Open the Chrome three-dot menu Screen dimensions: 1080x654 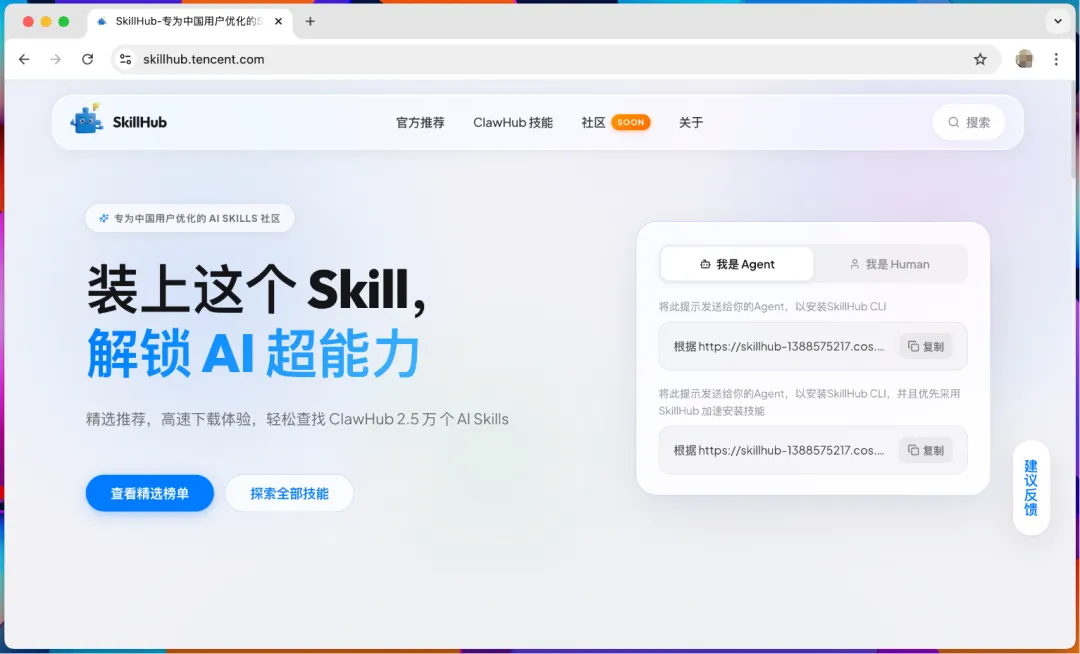click(1056, 59)
